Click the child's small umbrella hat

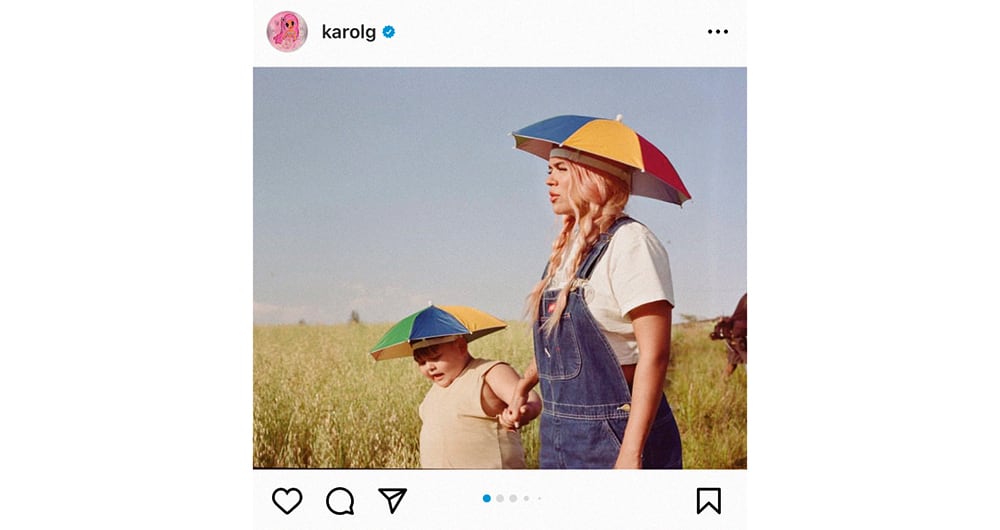[x=437, y=329]
